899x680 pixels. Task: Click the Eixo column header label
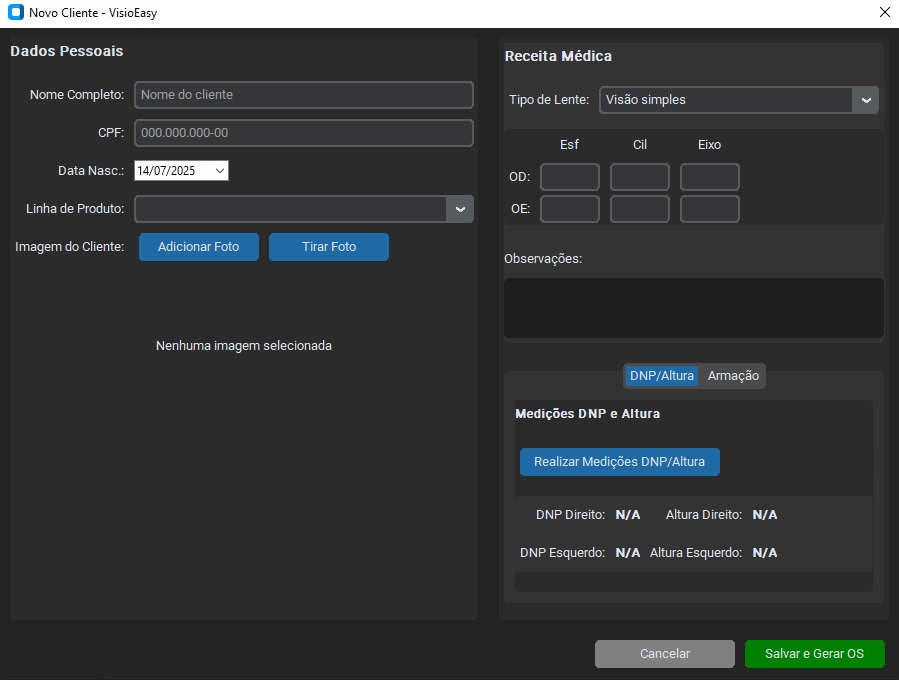709,144
